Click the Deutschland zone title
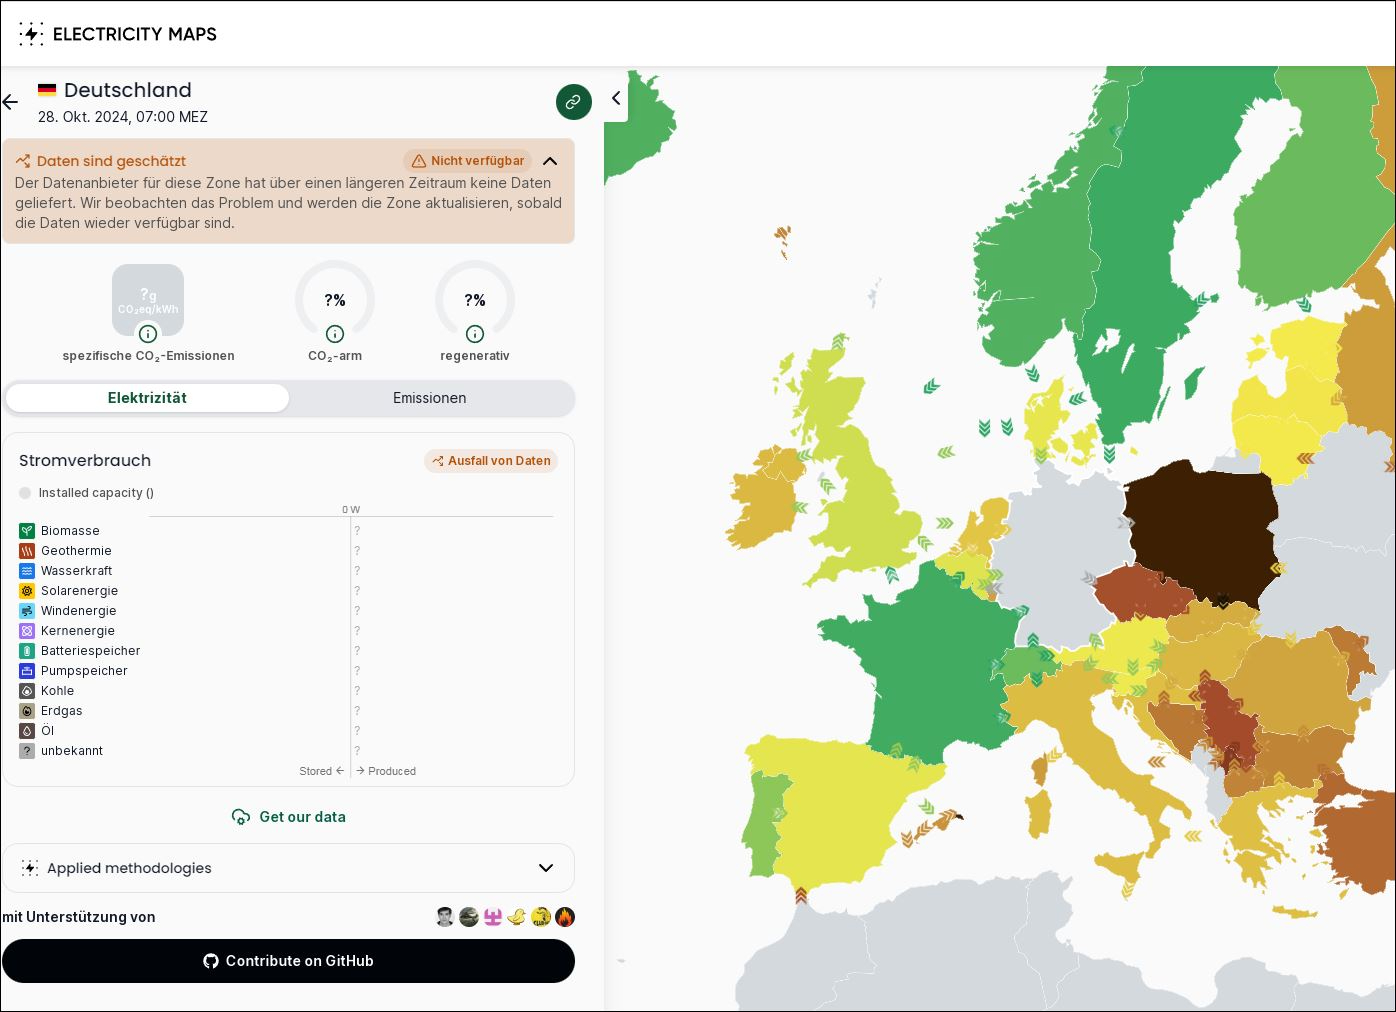The width and height of the screenshot is (1396, 1012). point(128,90)
